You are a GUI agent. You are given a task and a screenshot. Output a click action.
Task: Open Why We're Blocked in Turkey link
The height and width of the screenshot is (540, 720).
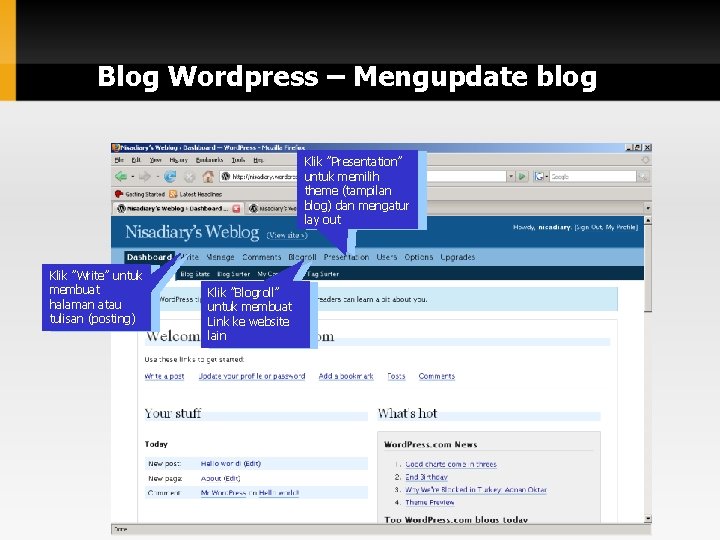pos(476,490)
